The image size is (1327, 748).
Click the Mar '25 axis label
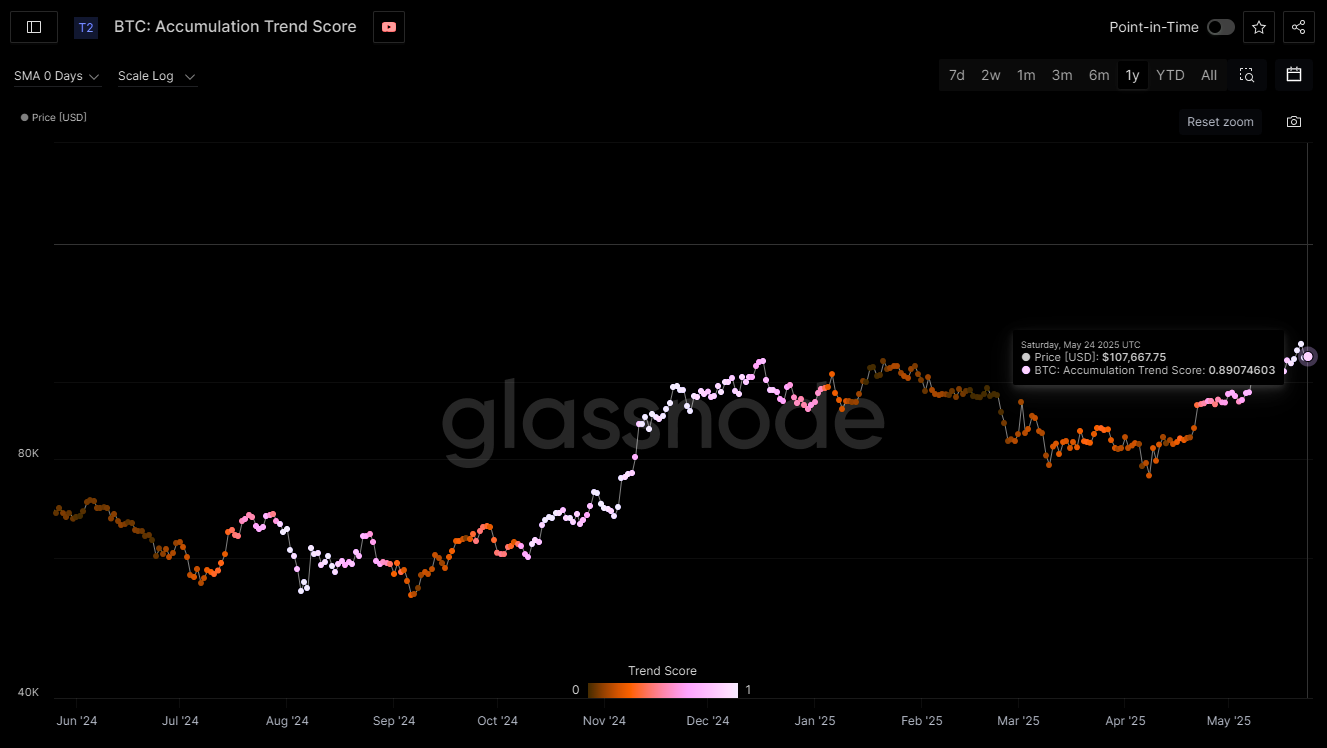[1019, 720]
